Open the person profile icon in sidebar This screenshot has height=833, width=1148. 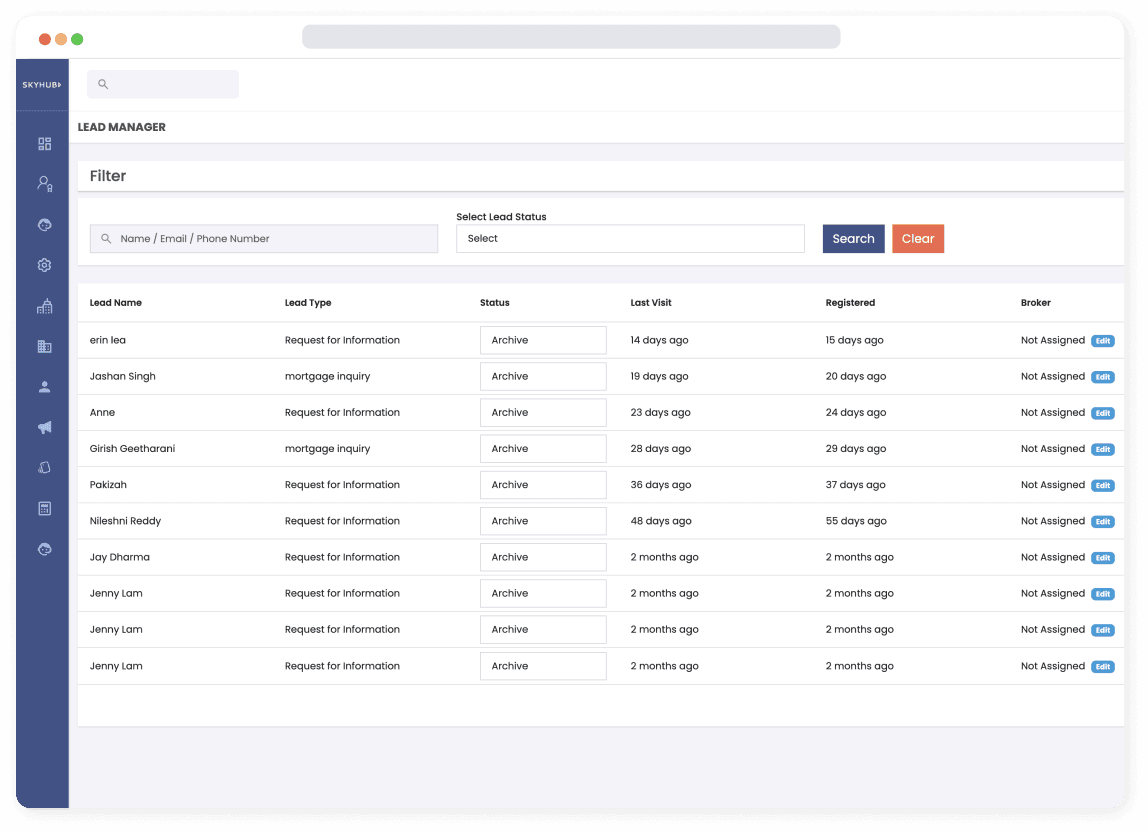pos(44,387)
